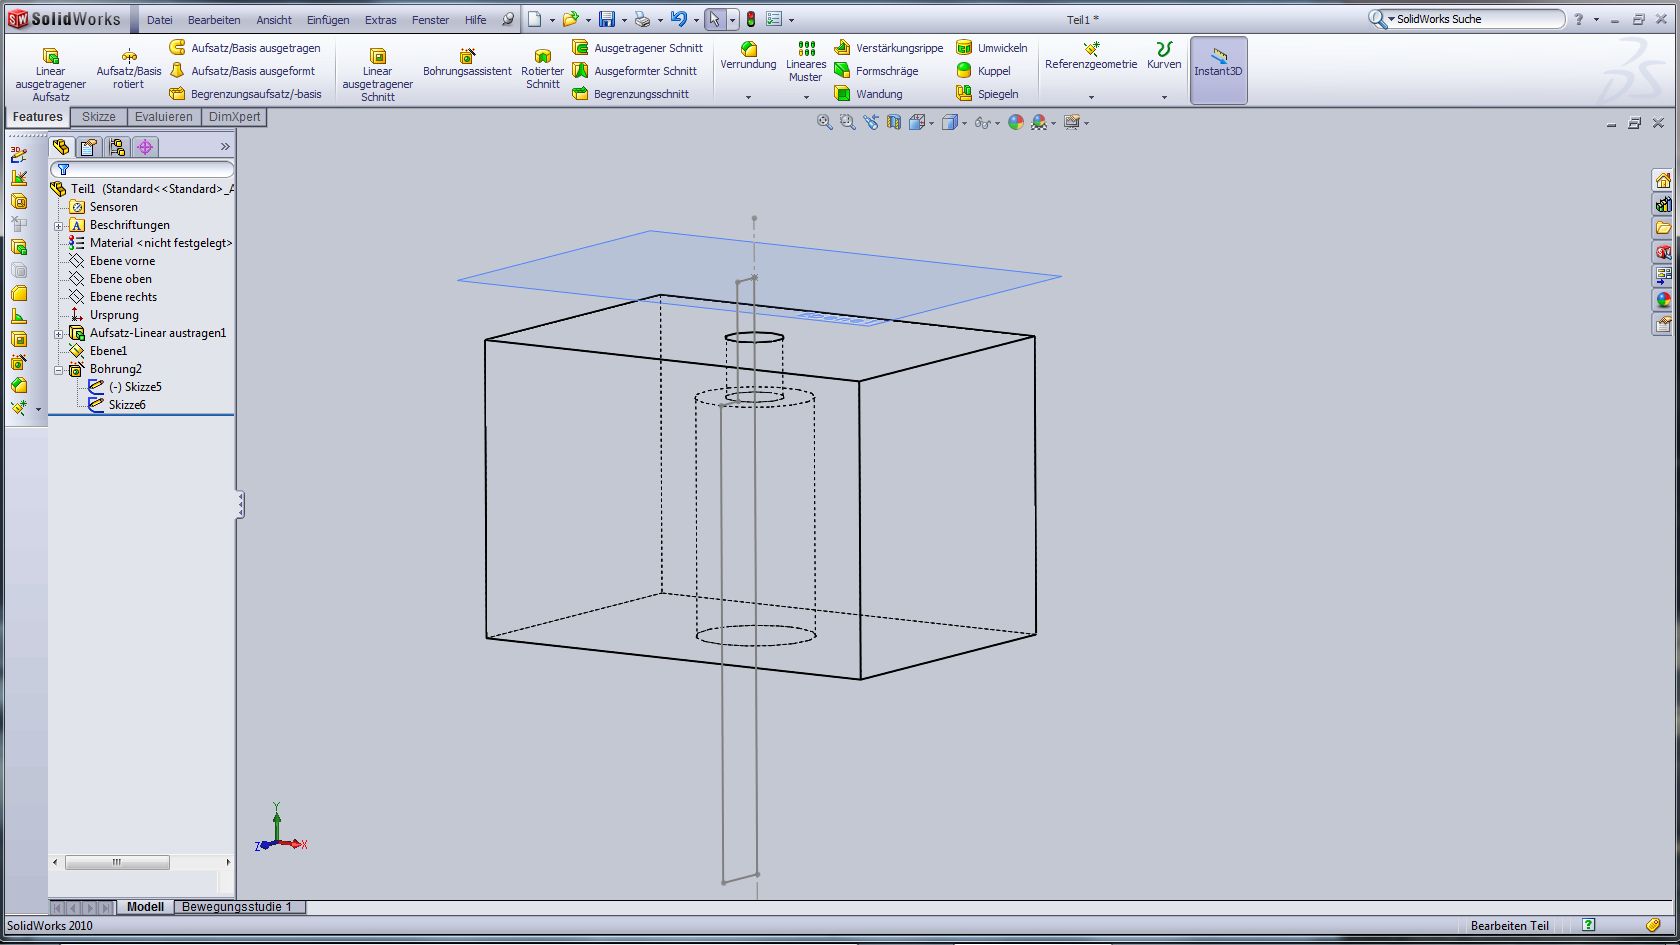Open the Kurven tool
This screenshot has height=945, width=1680.
1164,56
